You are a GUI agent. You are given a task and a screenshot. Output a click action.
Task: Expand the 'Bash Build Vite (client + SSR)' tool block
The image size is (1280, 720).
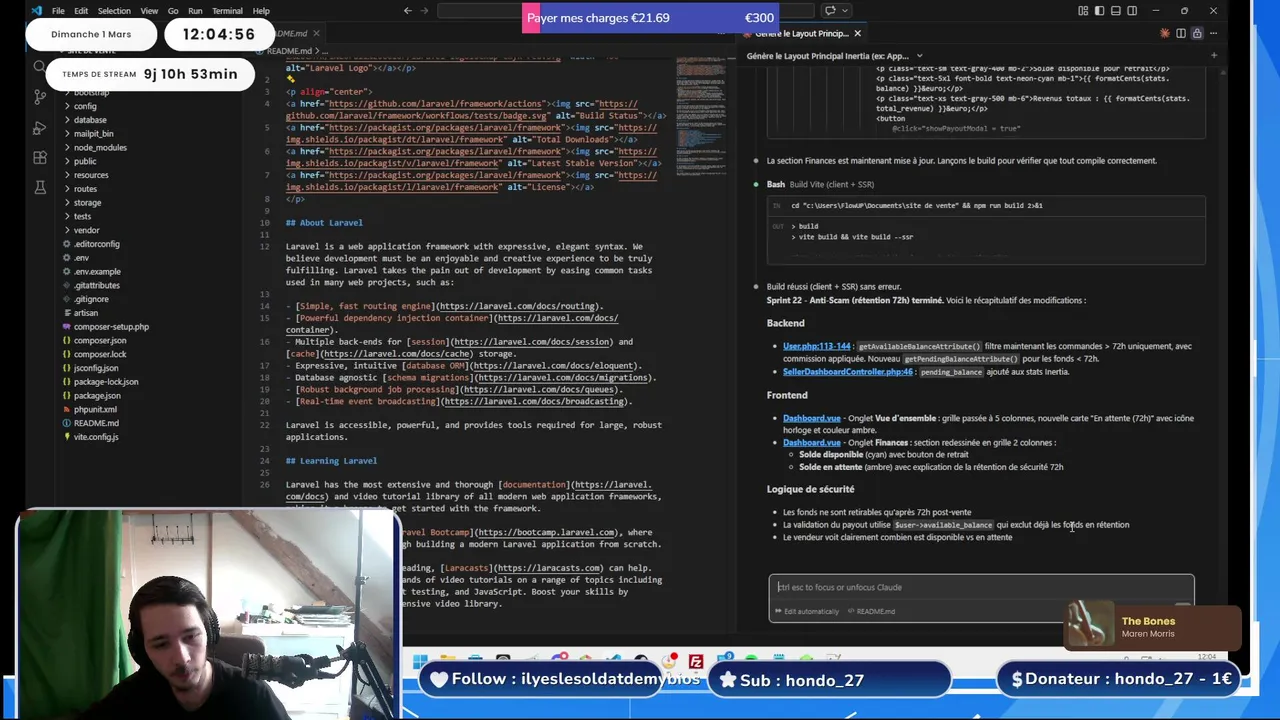[820, 184]
